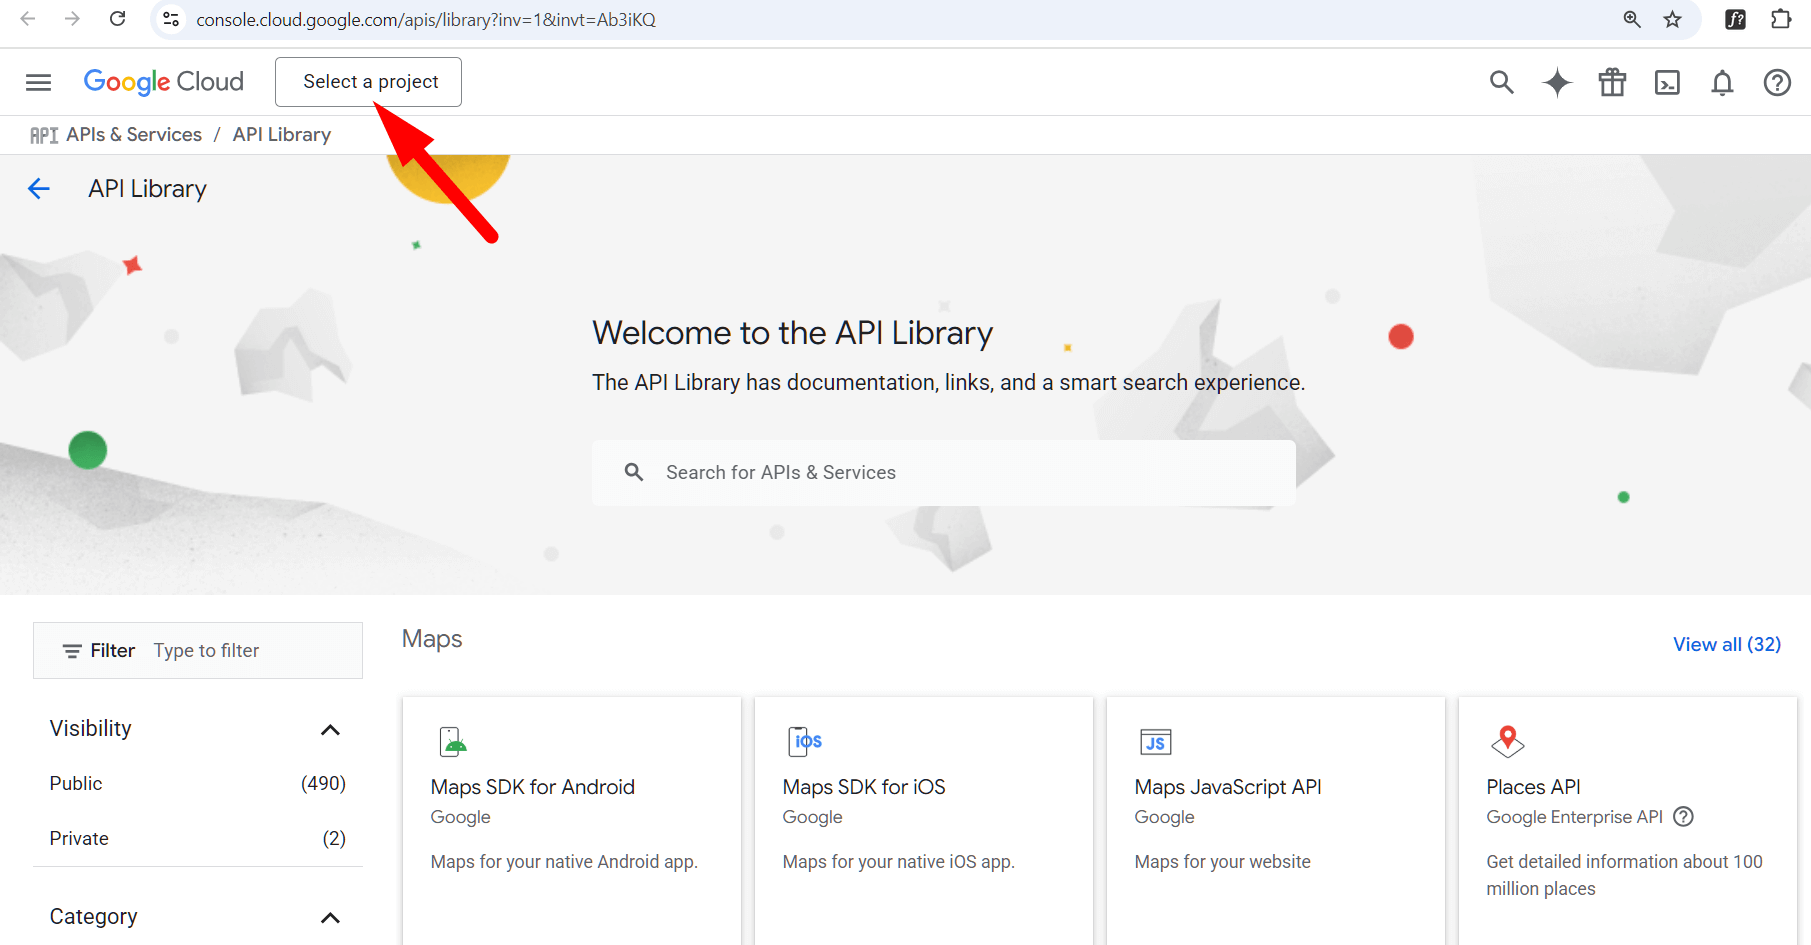The height and width of the screenshot is (945, 1811).
Task: Click the search magnifier in the header
Action: (x=1501, y=82)
